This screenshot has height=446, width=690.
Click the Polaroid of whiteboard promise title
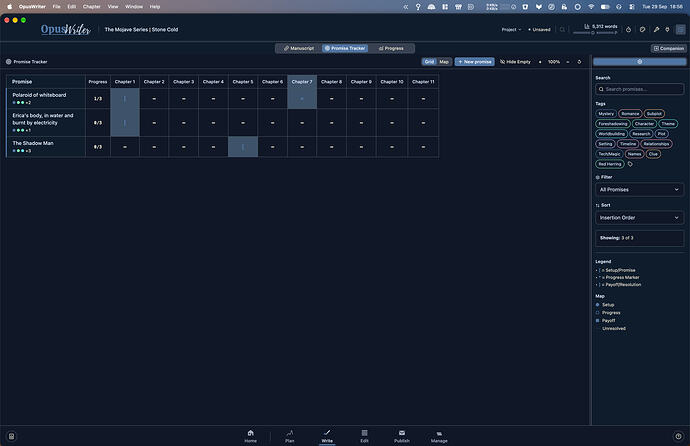click(39, 95)
